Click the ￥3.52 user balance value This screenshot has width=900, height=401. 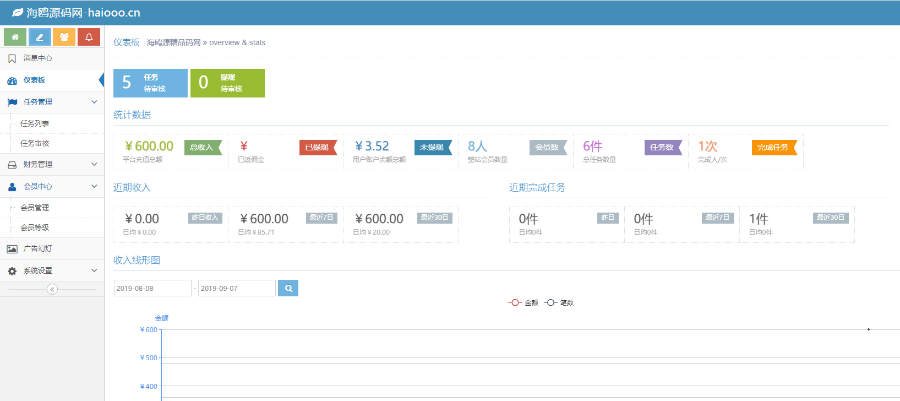(x=371, y=146)
